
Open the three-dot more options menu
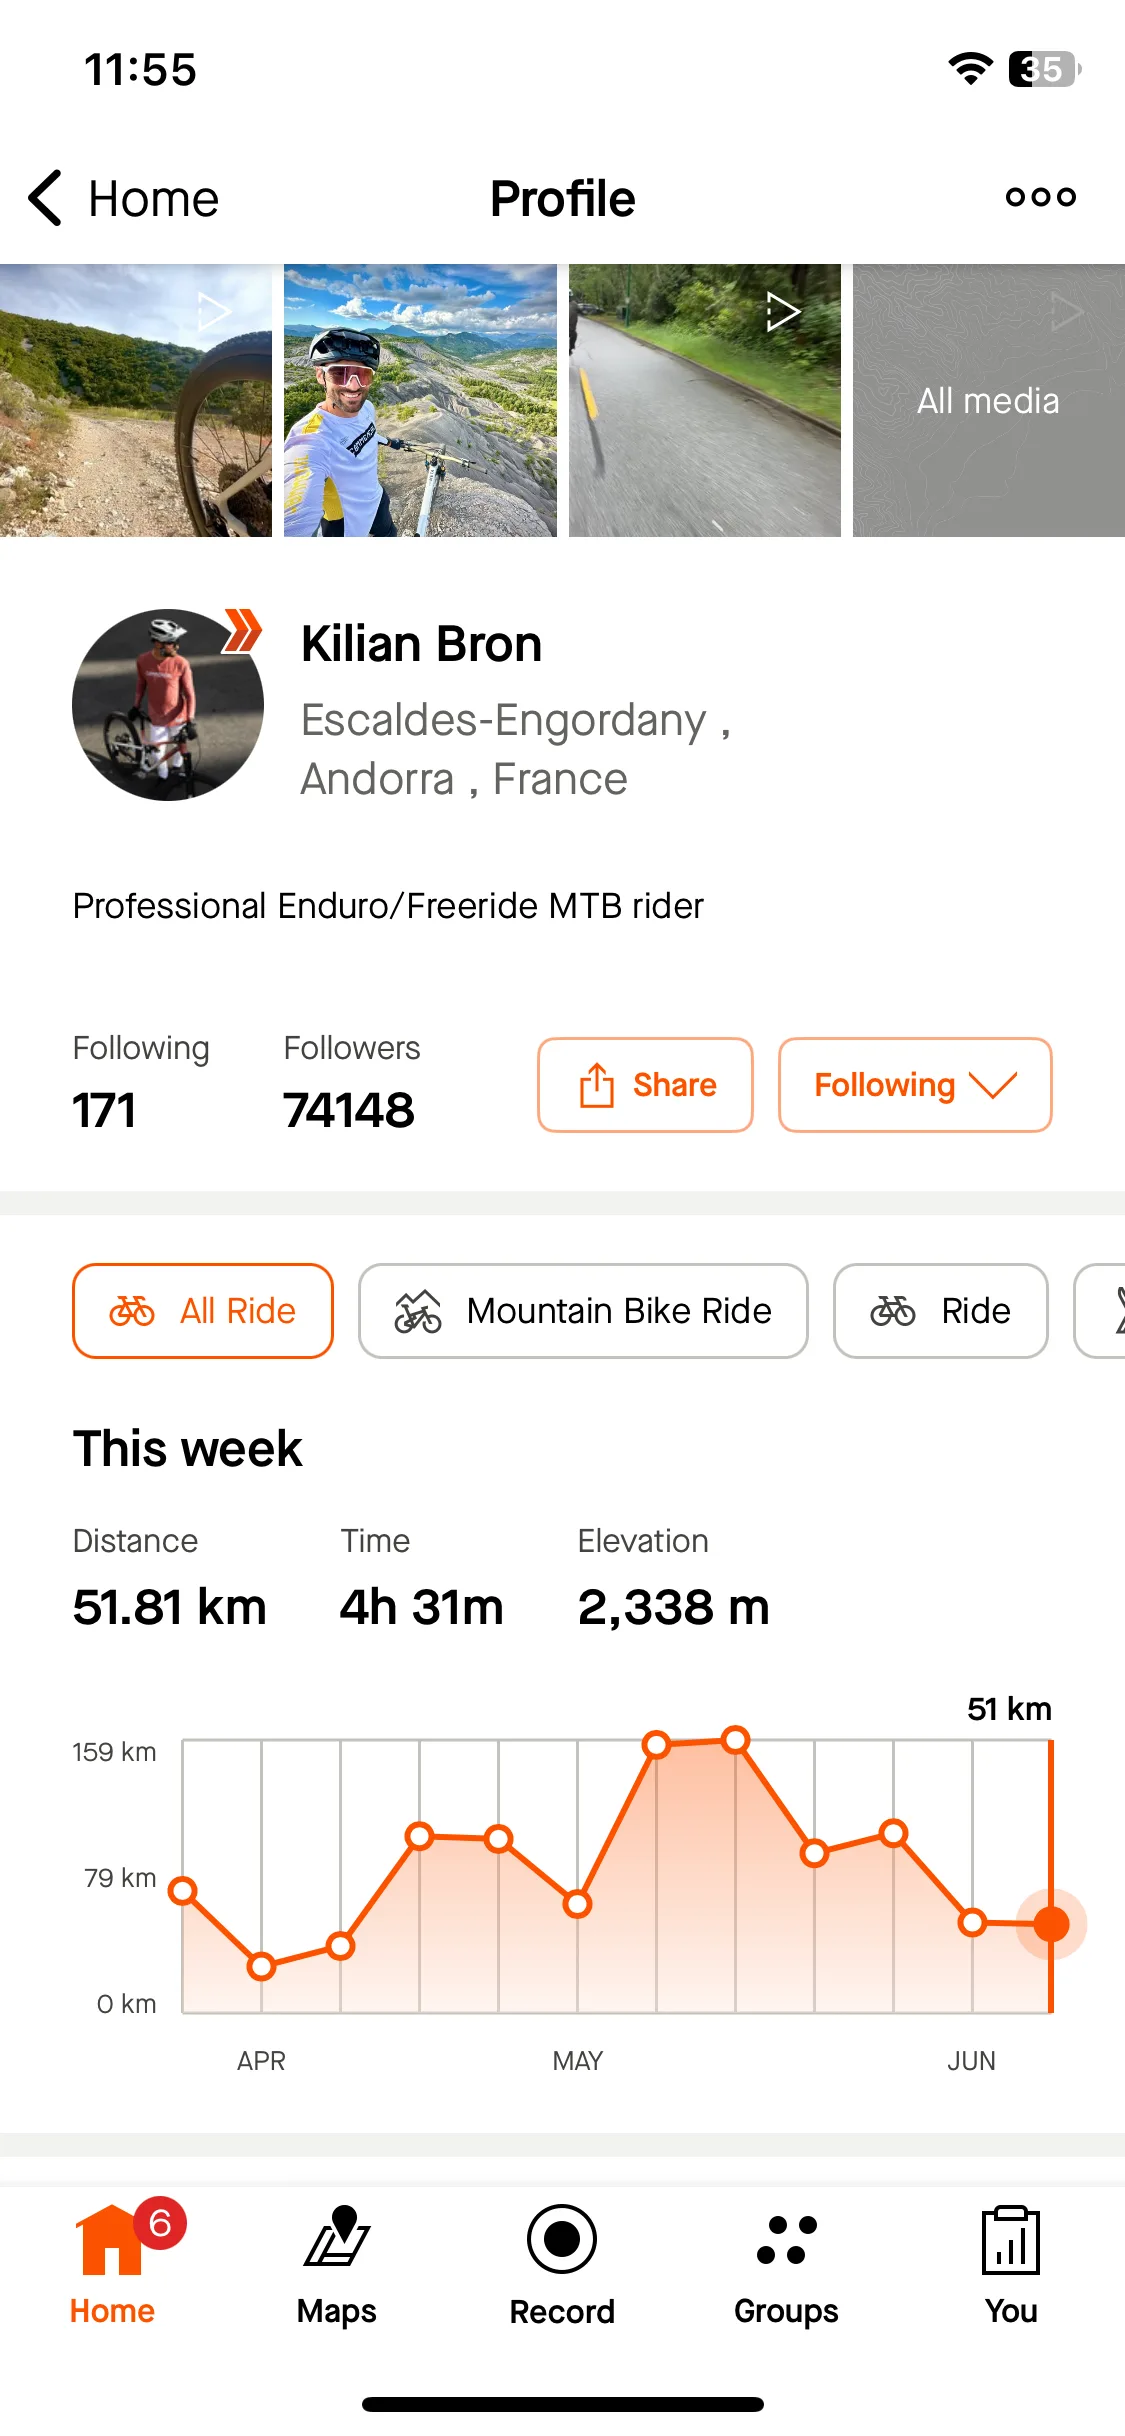(x=1040, y=197)
